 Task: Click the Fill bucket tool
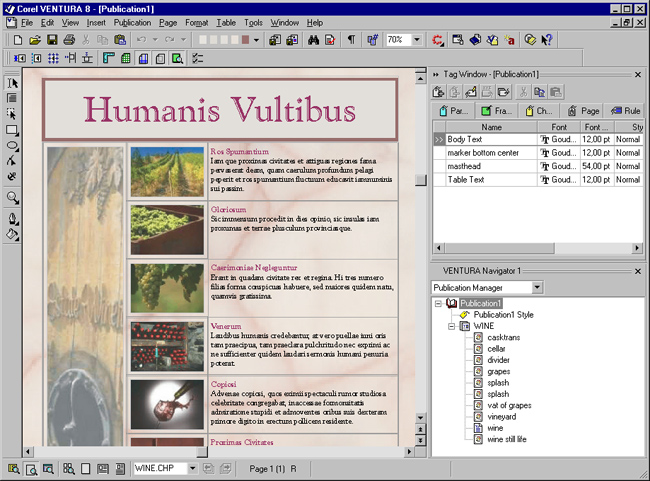tap(12, 234)
